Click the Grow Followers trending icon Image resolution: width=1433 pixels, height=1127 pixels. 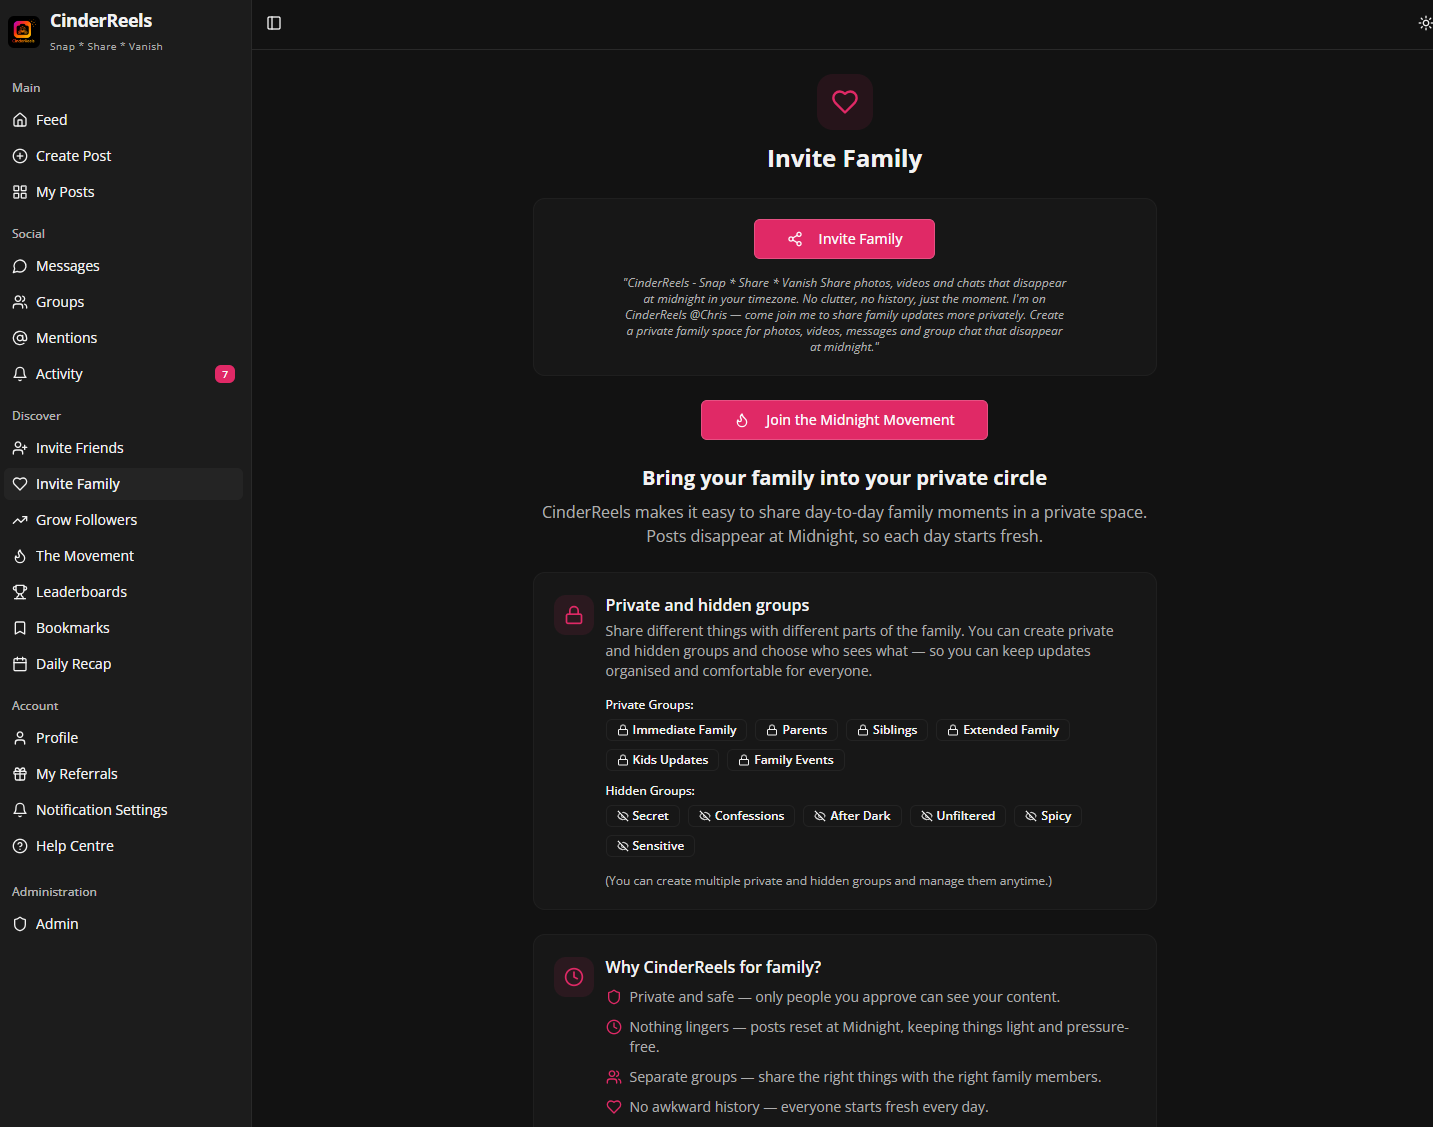click(x=20, y=520)
